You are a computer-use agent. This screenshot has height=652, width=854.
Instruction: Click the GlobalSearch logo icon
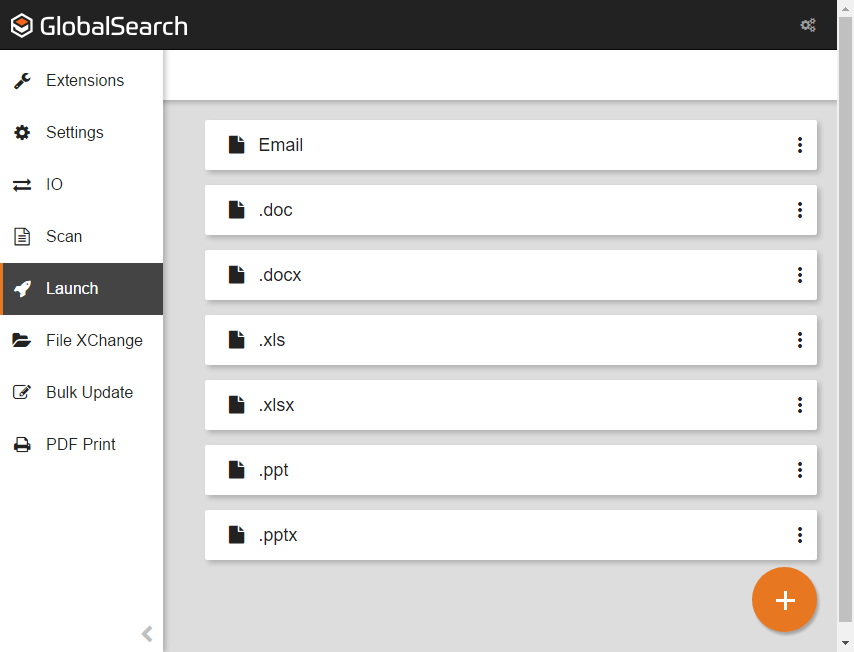pos(22,26)
